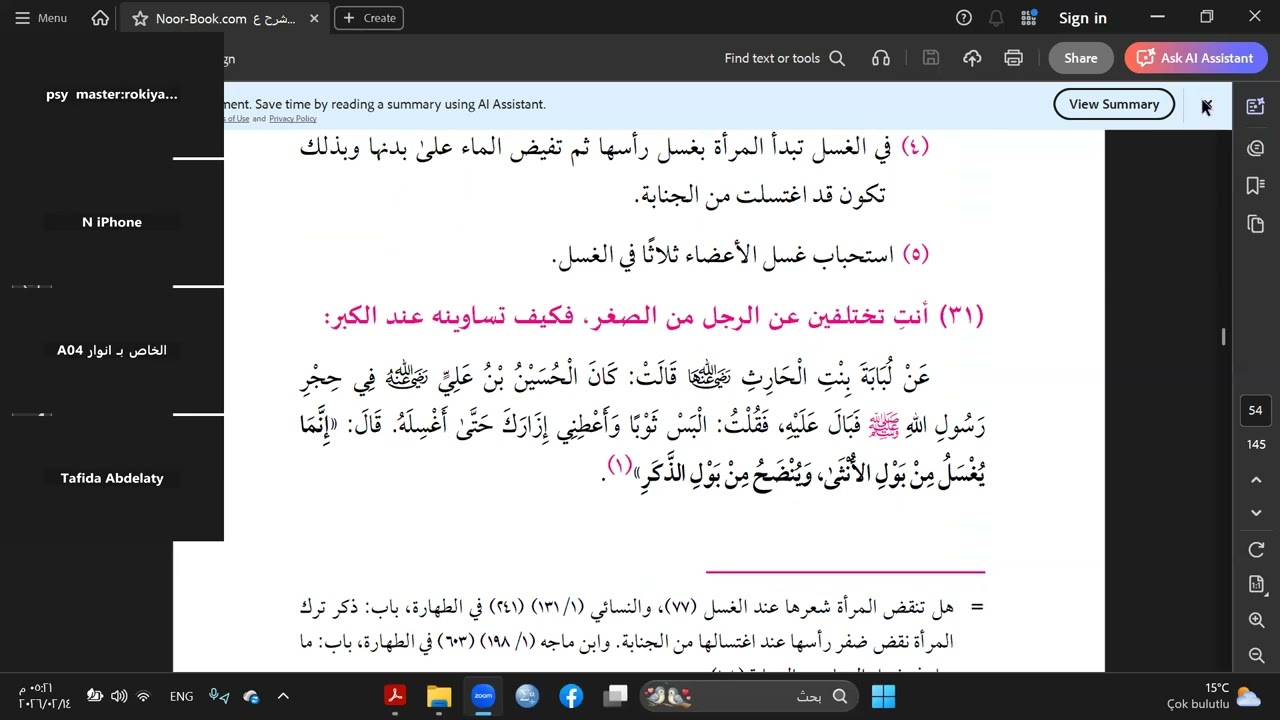Open Adobe Acrobat from the taskbar

[395, 696]
